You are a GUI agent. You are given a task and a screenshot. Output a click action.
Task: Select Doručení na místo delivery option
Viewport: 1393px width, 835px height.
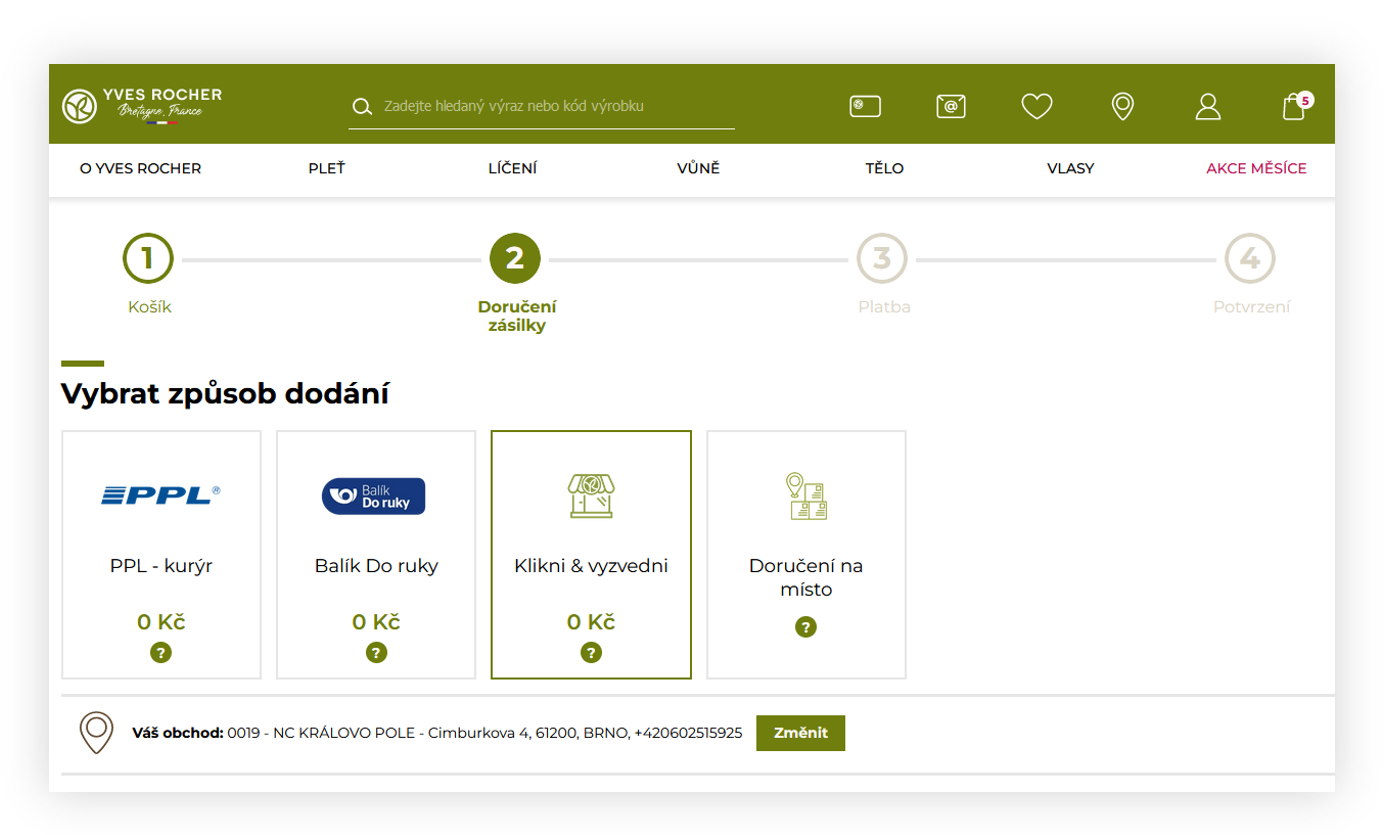tap(806, 555)
